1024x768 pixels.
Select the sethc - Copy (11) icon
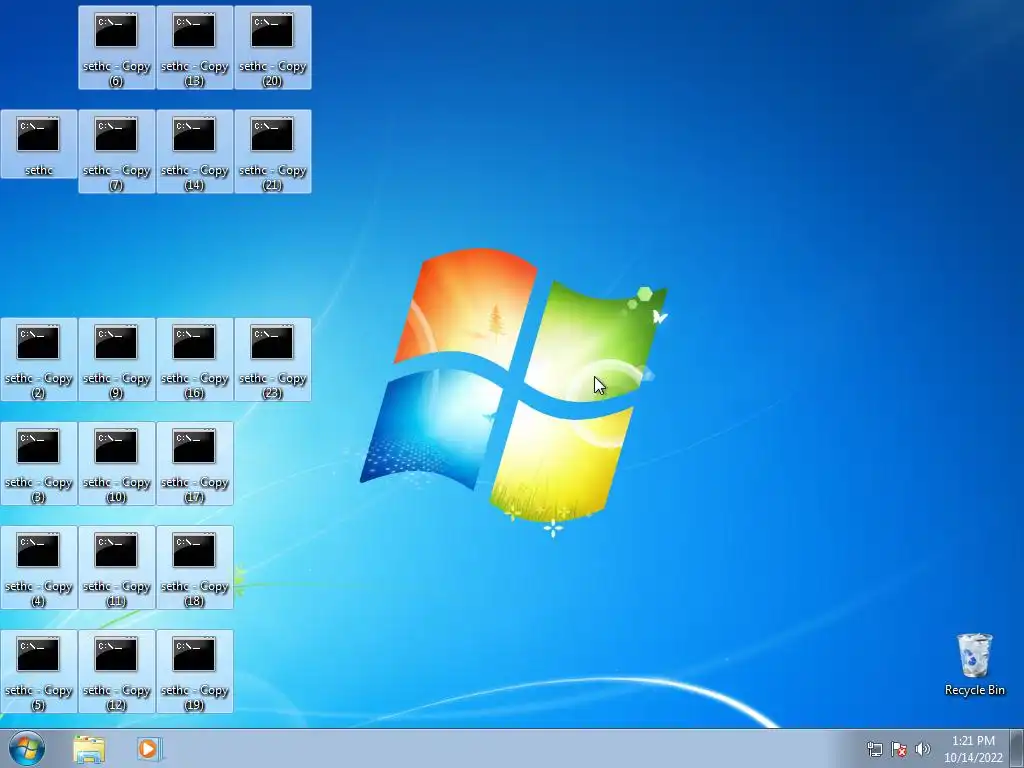coord(116,568)
